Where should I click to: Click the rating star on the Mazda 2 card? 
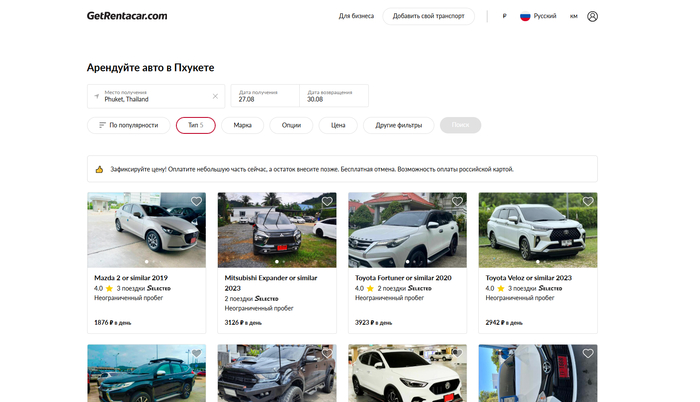pos(109,289)
